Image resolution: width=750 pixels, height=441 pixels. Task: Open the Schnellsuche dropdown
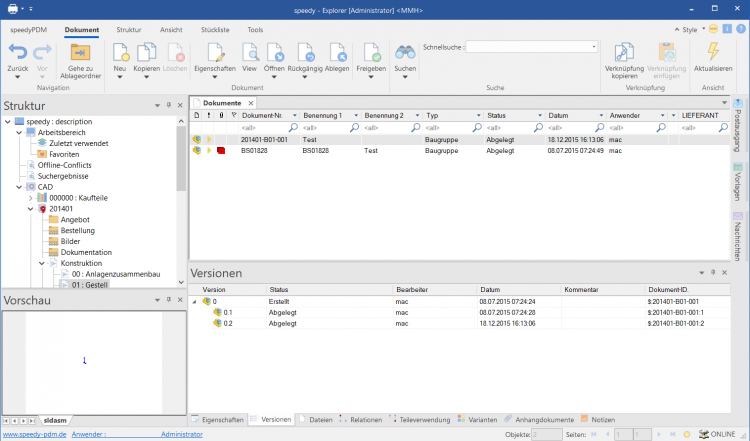pyautogui.click(x=594, y=46)
